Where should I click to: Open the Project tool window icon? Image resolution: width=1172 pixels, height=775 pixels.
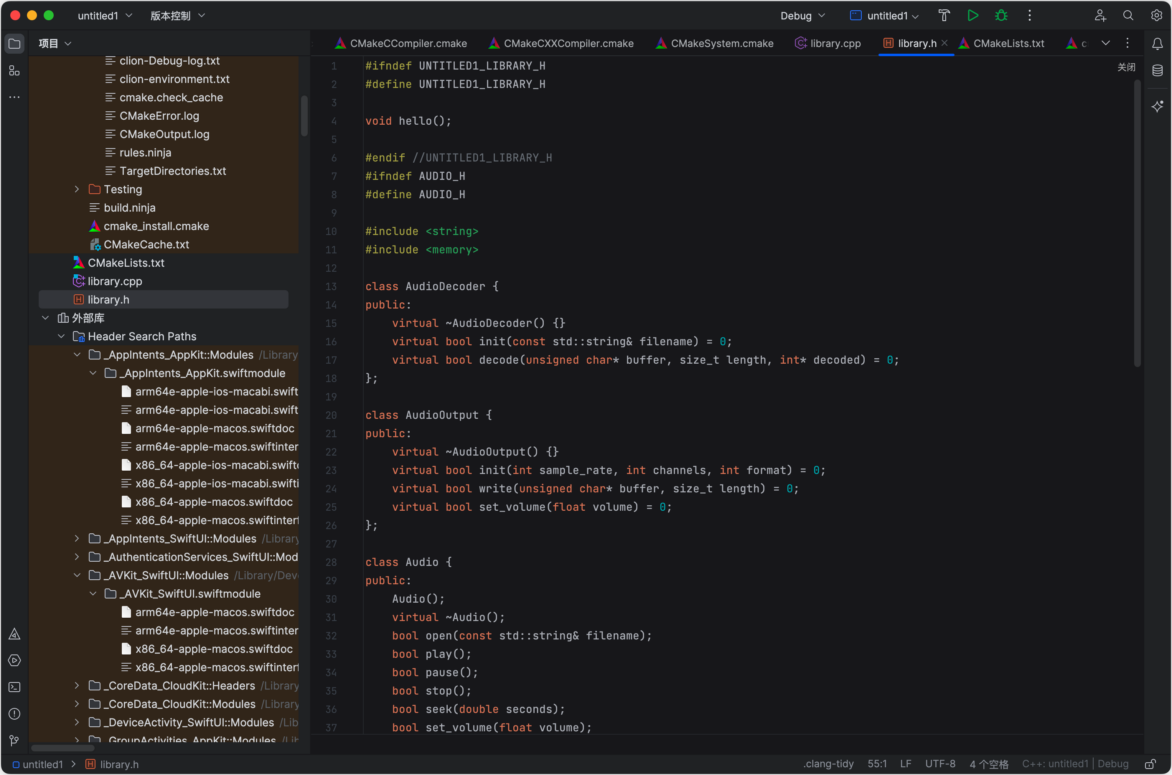(14, 43)
